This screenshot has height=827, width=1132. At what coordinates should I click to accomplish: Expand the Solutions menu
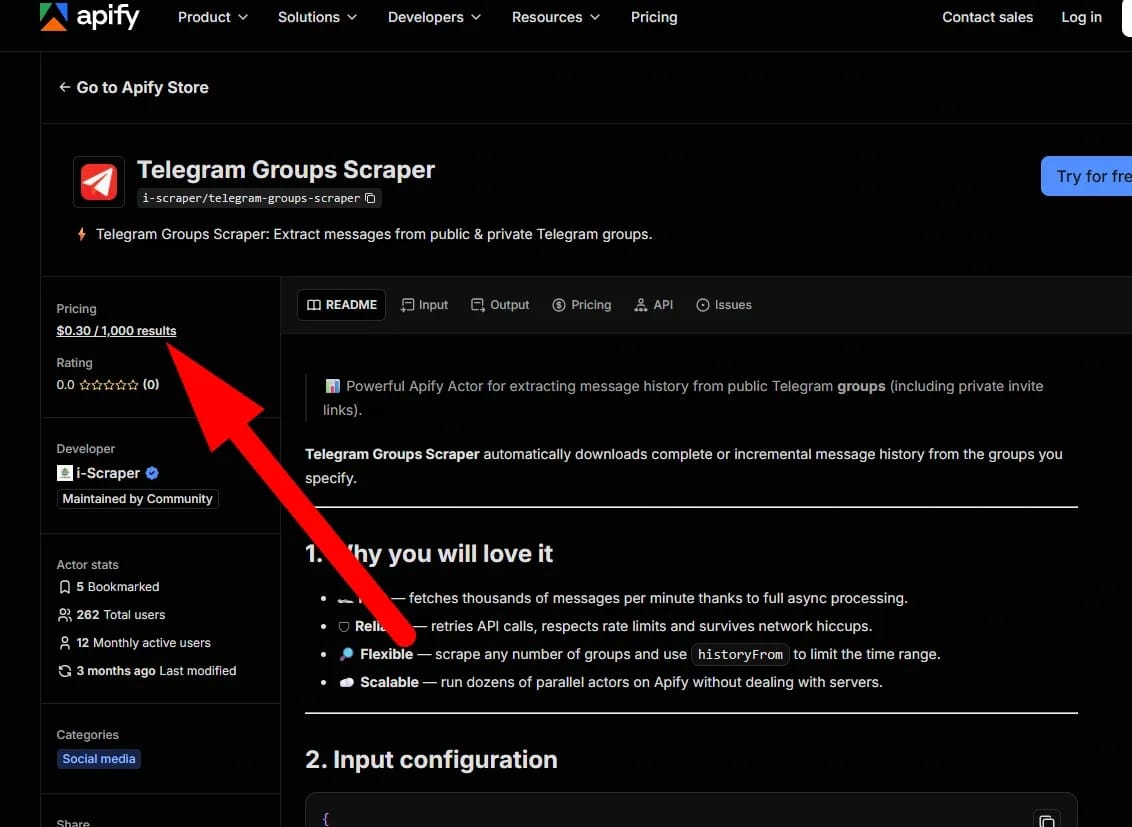[x=317, y=17]
